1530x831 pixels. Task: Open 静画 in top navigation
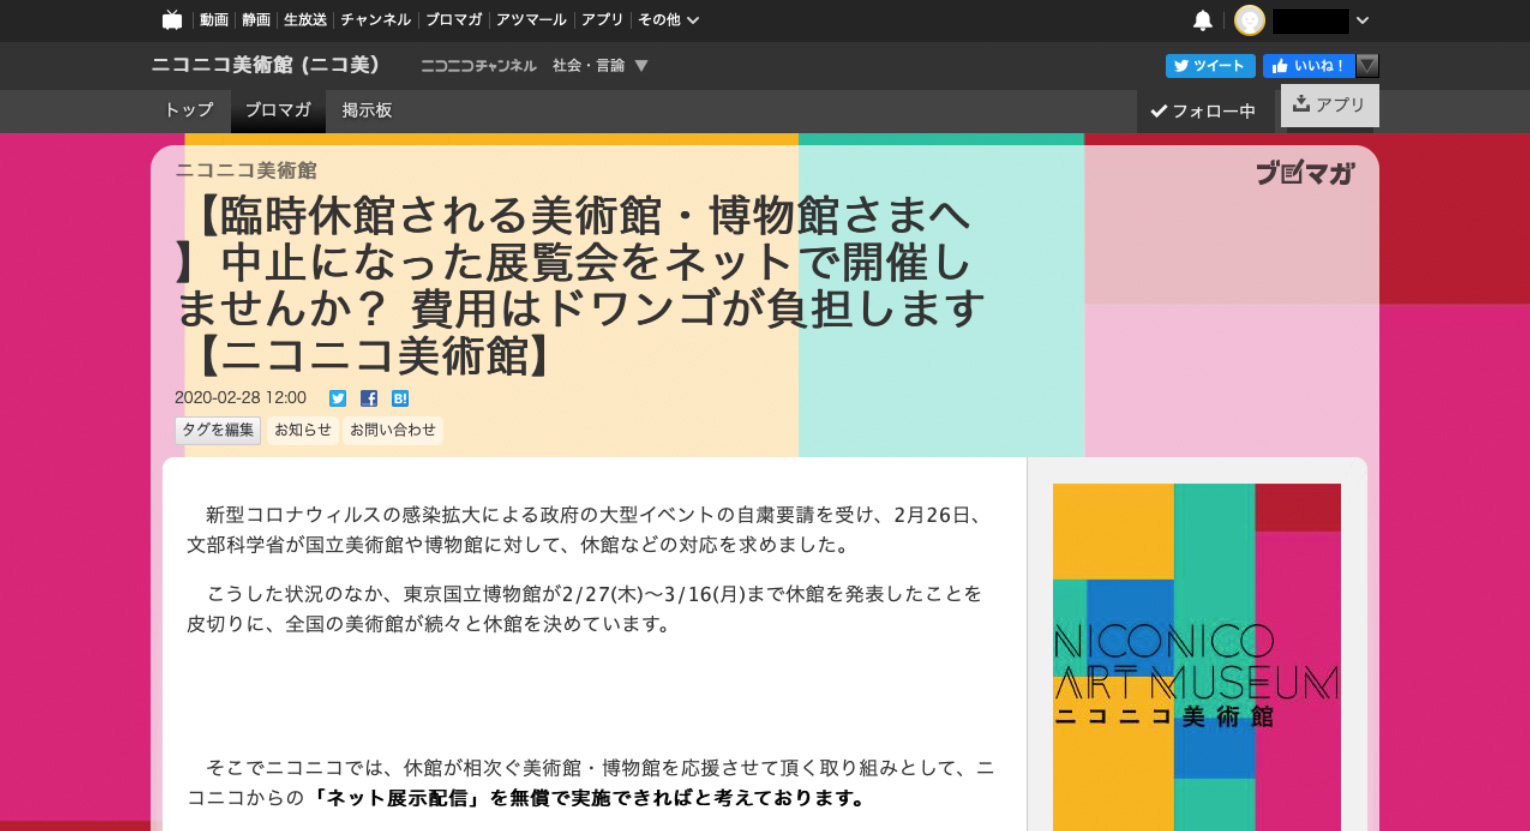[x=256, y=20]
